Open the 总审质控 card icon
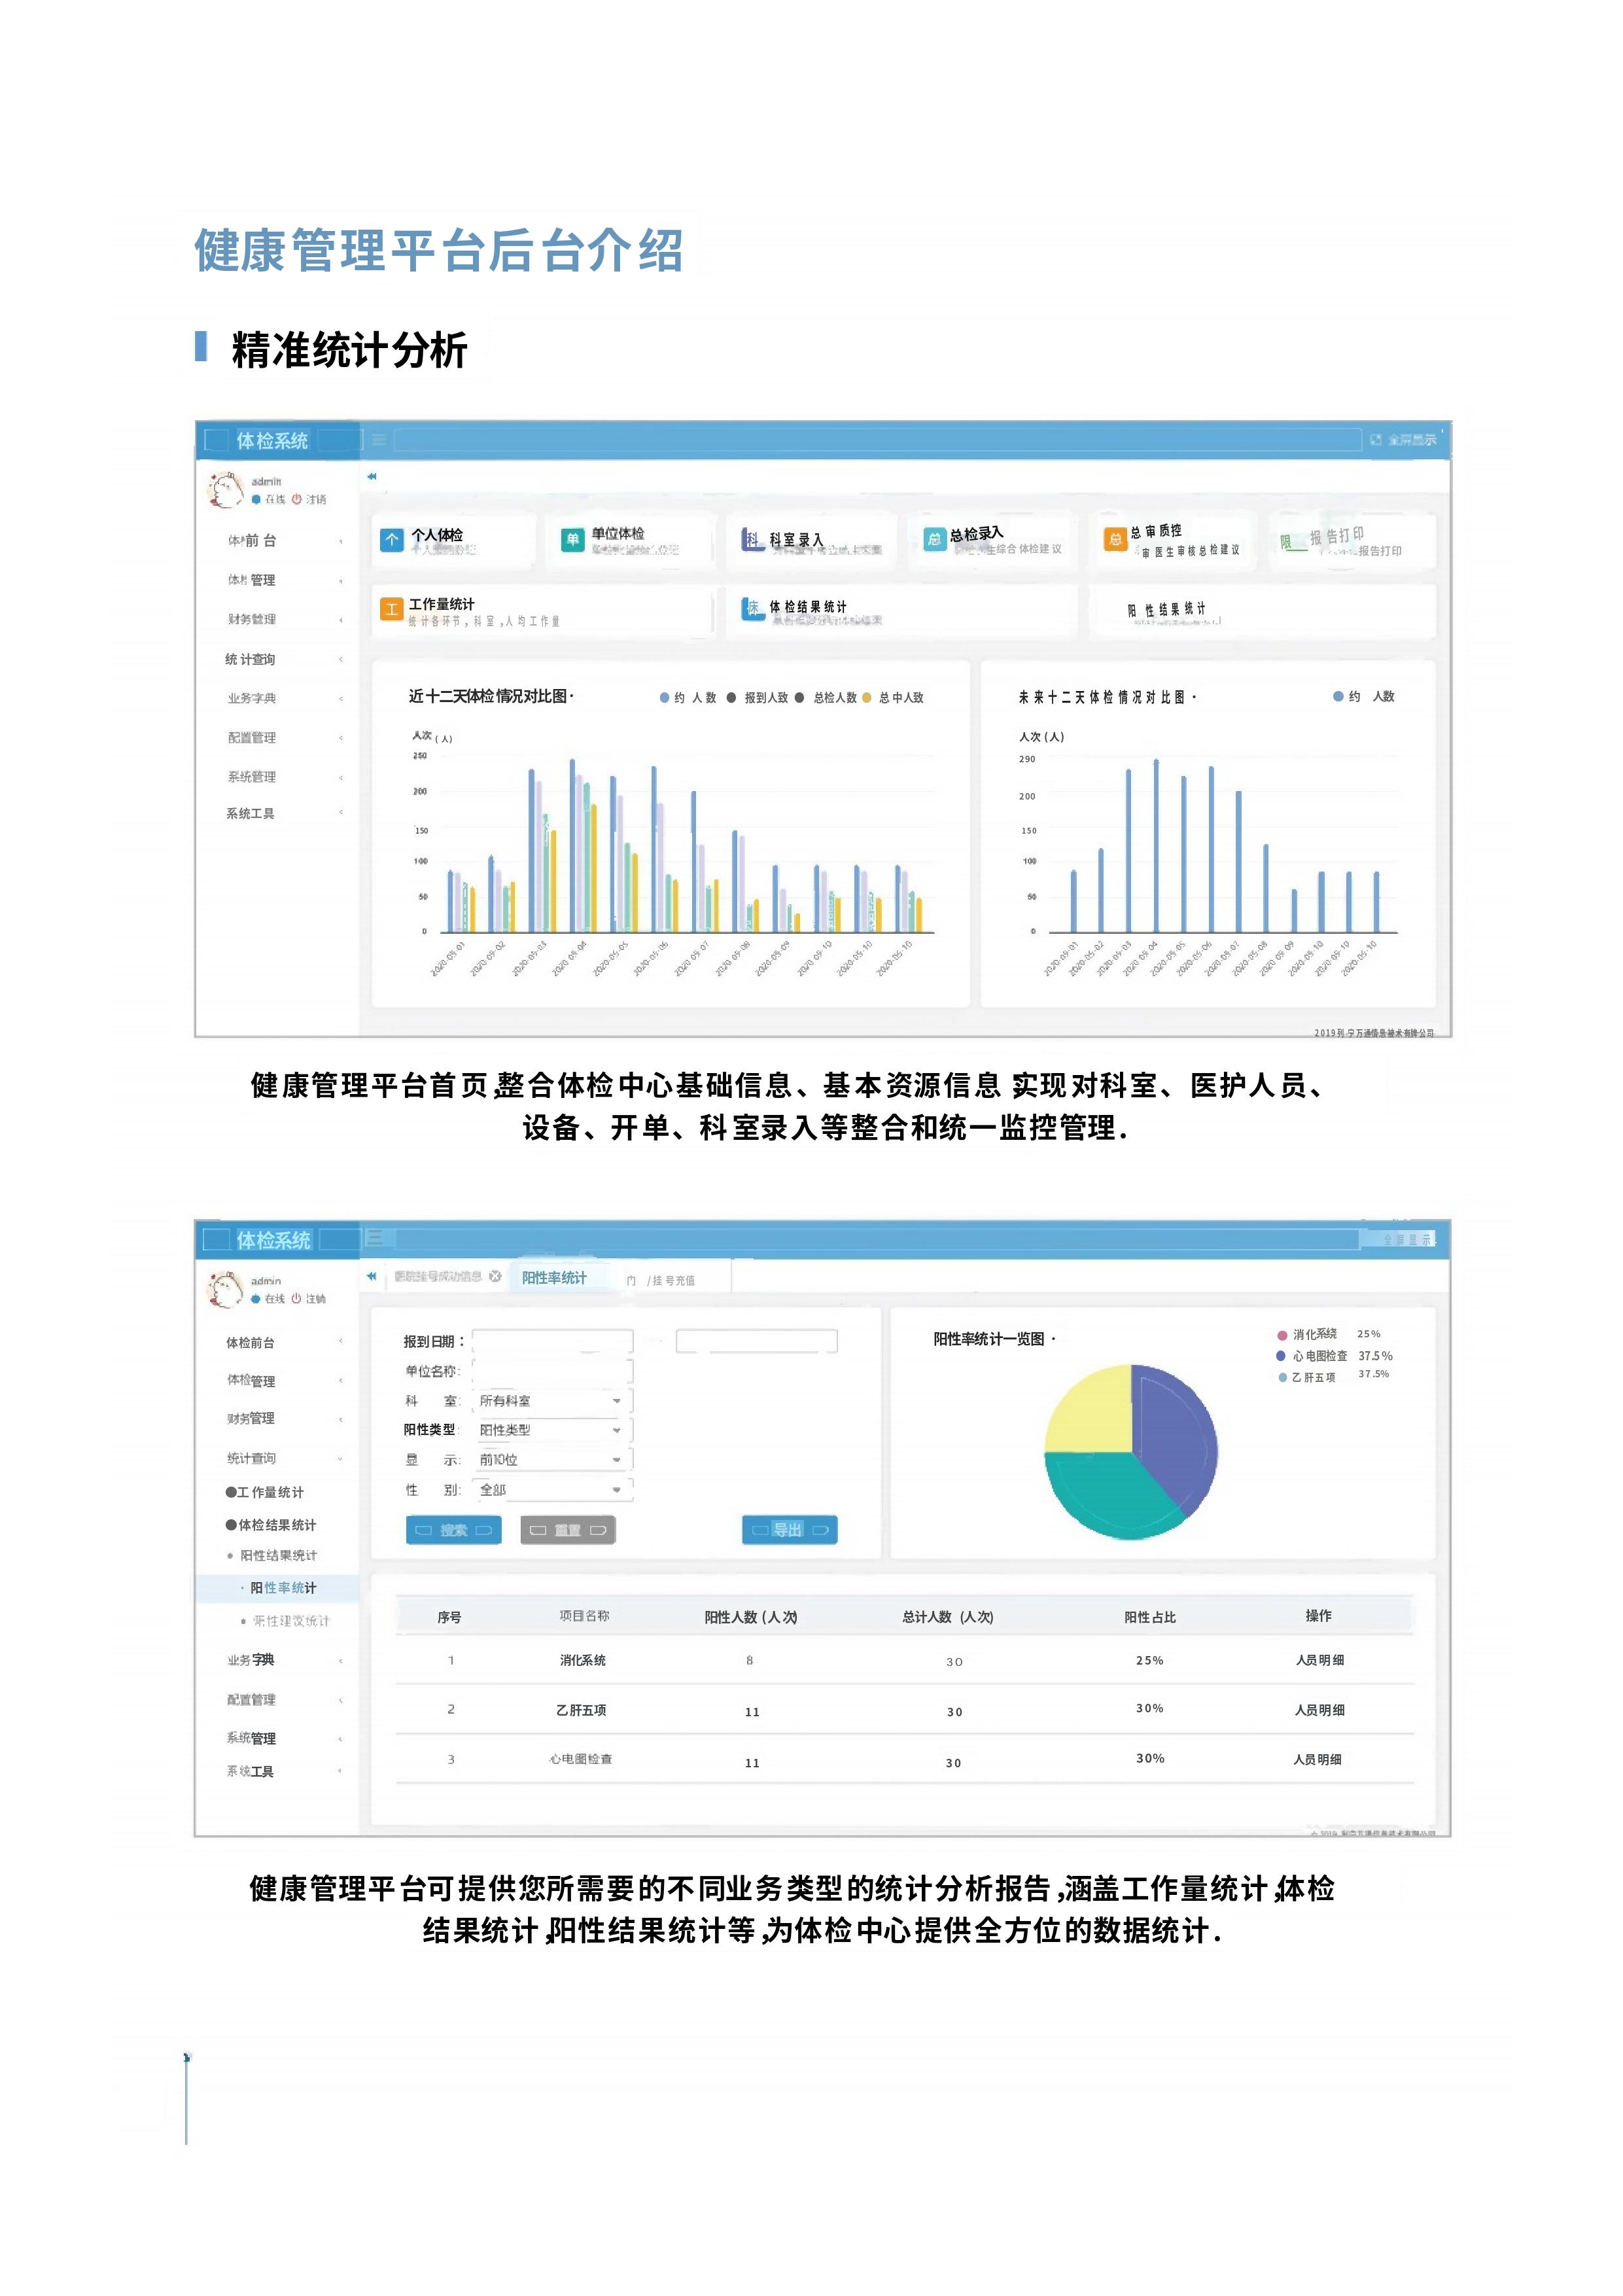This screenshot has height=2296, width=1623. pos(1115,539)
